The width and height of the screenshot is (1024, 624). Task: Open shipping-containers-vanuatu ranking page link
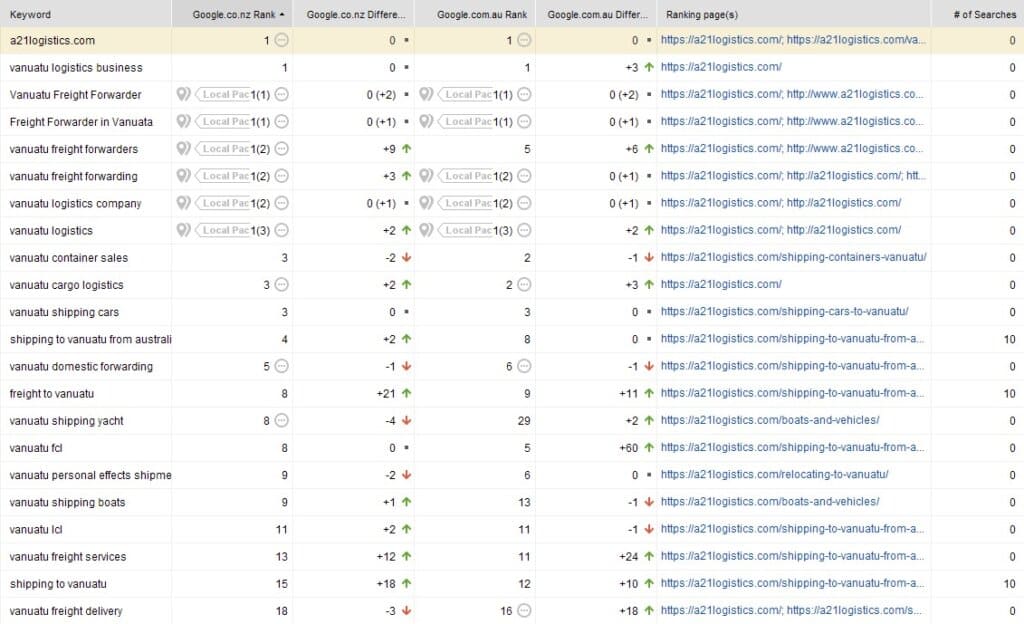[x=793, y=257]
